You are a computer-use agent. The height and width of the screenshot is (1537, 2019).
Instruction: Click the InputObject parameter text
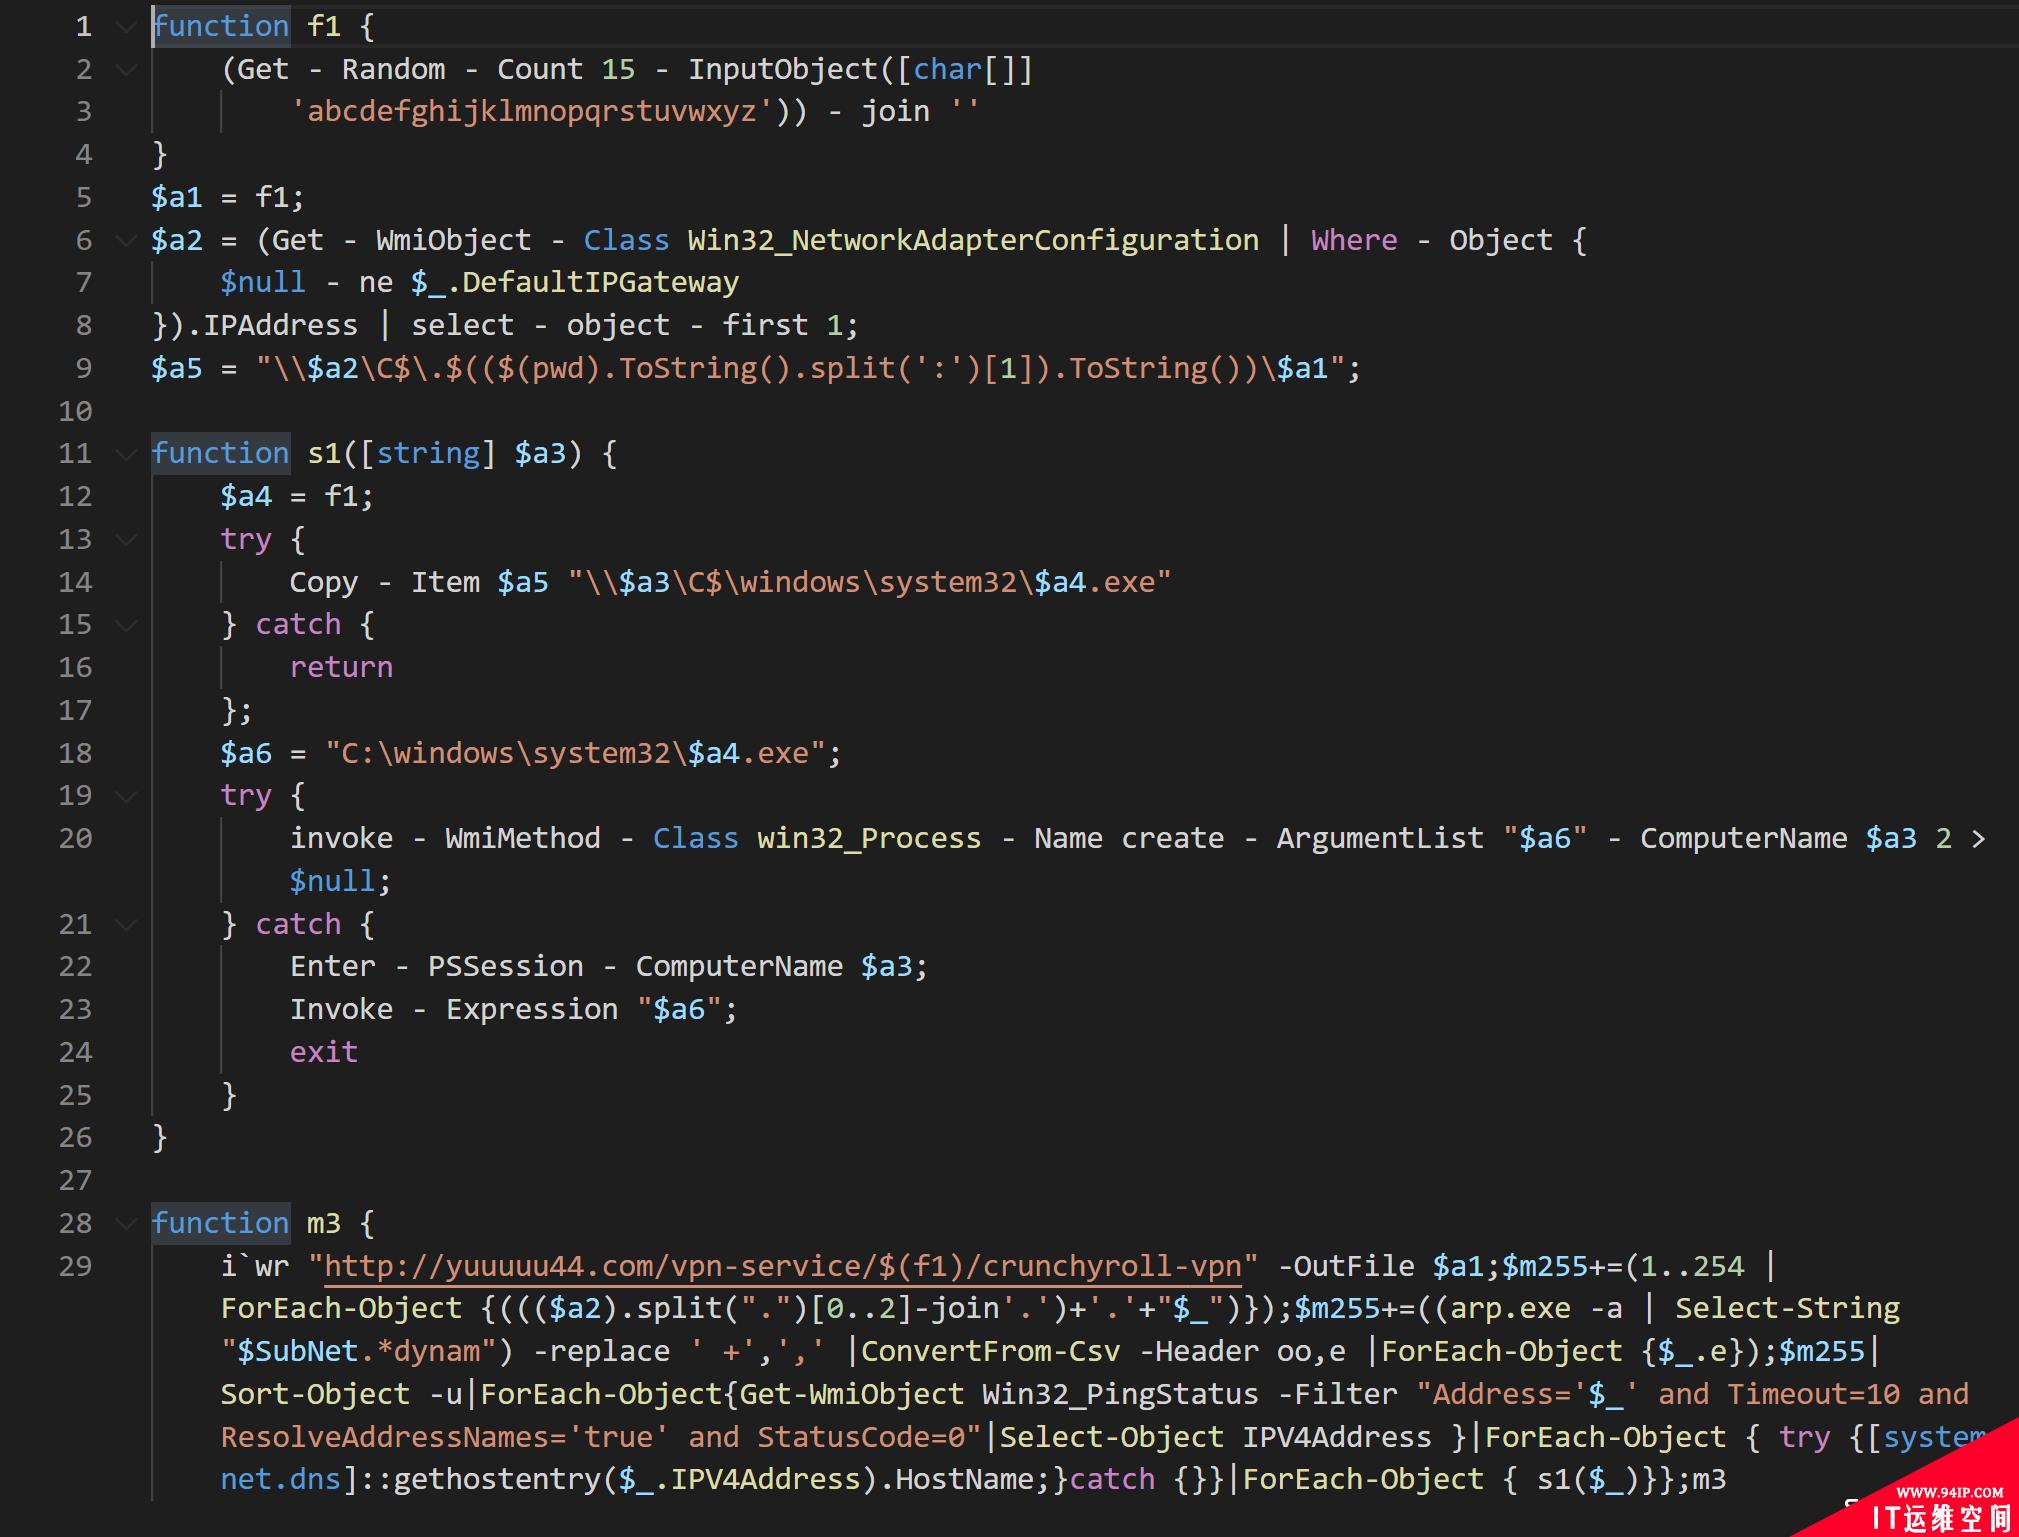click(783, 70)
